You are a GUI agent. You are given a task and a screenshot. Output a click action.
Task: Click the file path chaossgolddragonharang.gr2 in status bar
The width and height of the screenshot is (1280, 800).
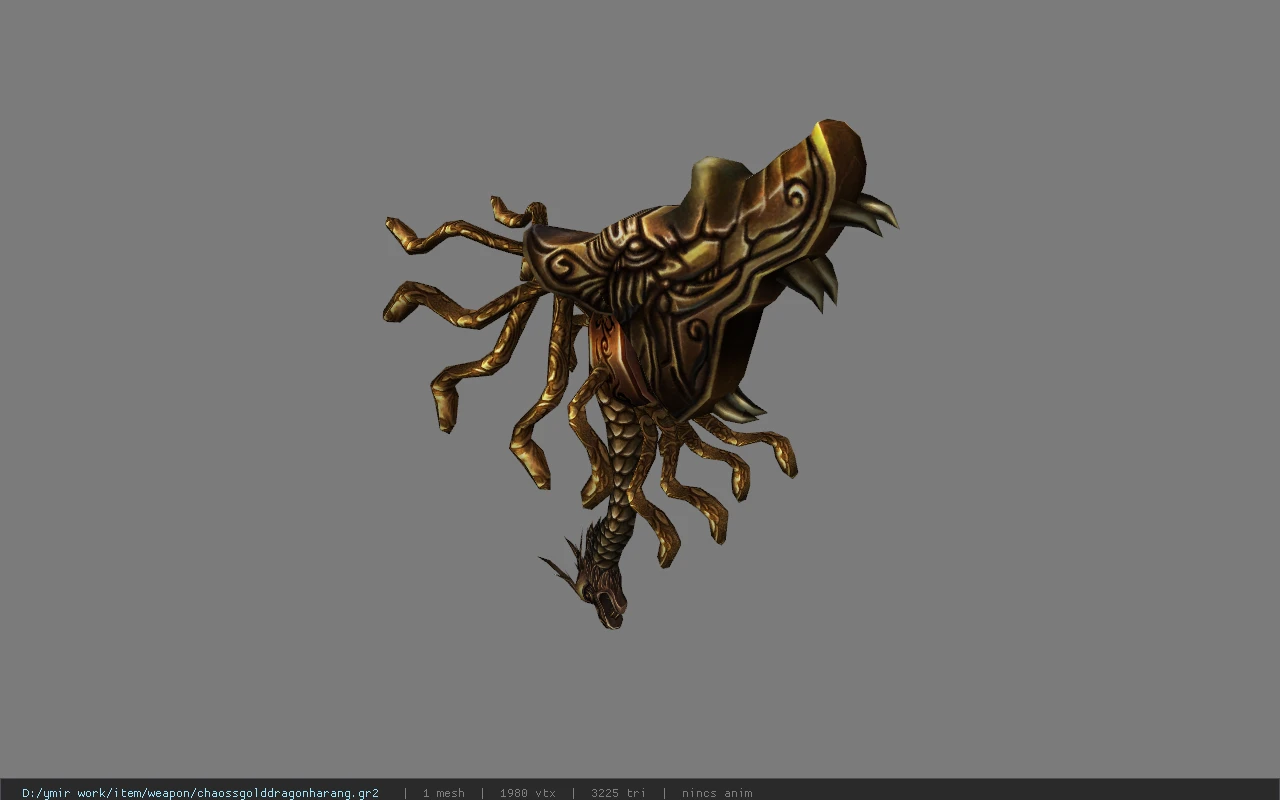coord(200,793)
